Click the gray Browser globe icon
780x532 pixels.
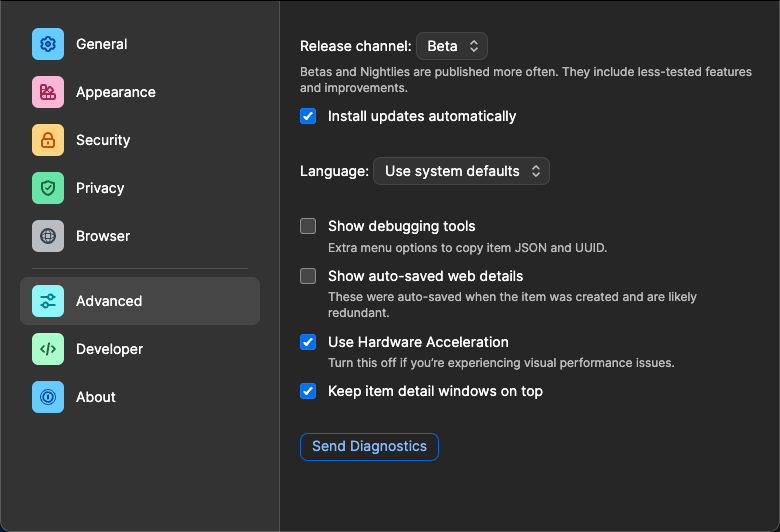[48, 236]
